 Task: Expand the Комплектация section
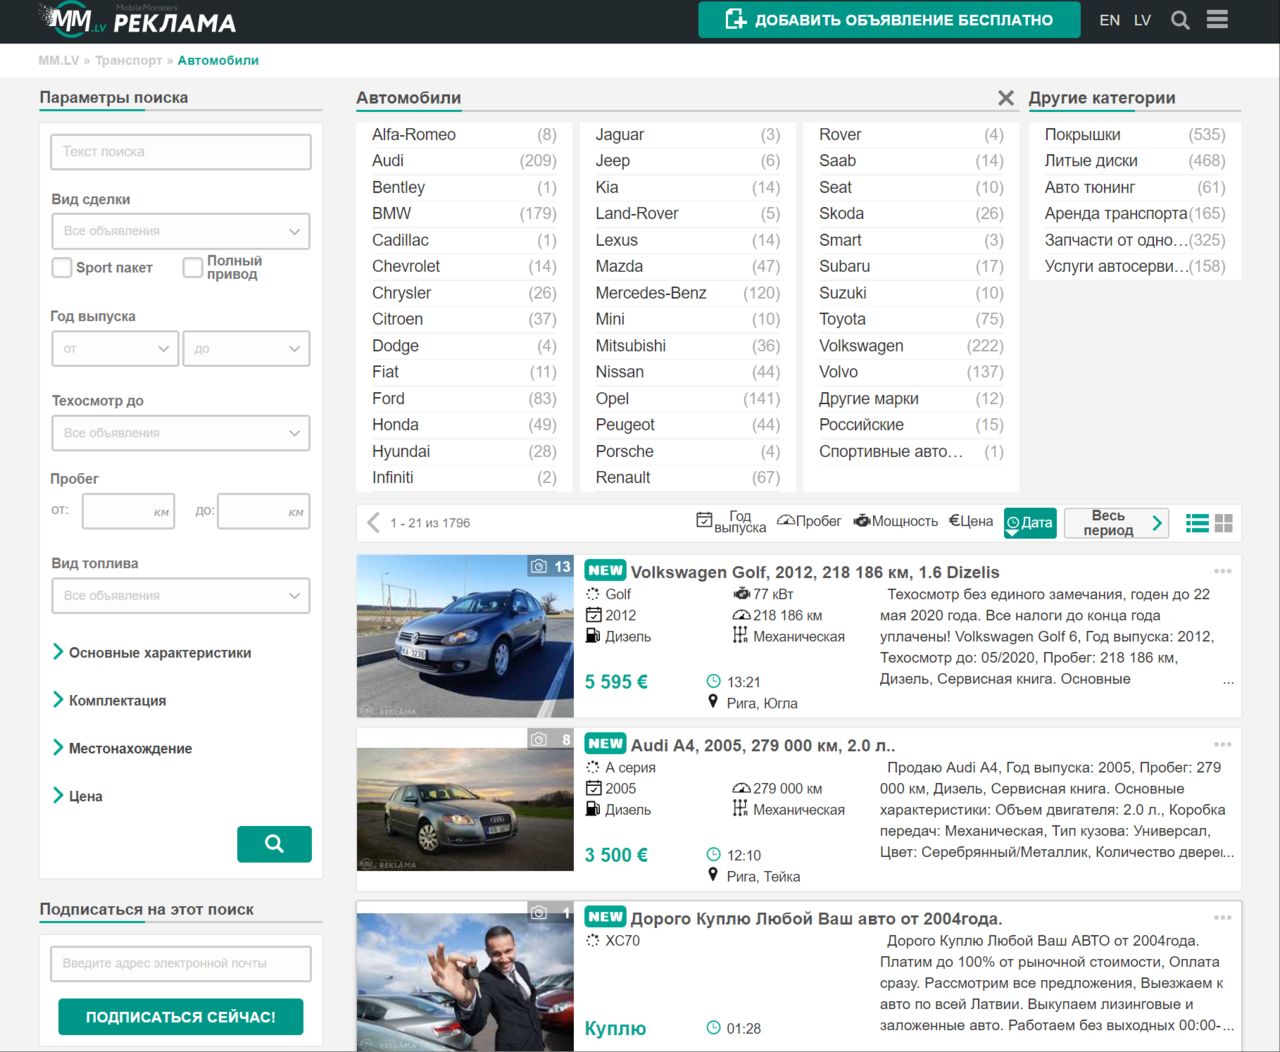pyautogui.click(x=110, y=701)
